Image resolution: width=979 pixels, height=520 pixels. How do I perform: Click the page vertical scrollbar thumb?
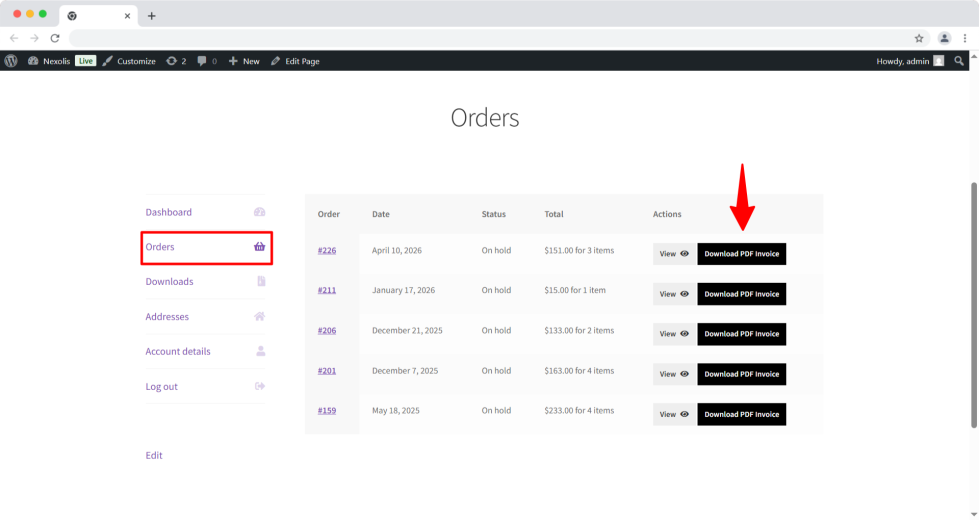[x=974, y=305]
